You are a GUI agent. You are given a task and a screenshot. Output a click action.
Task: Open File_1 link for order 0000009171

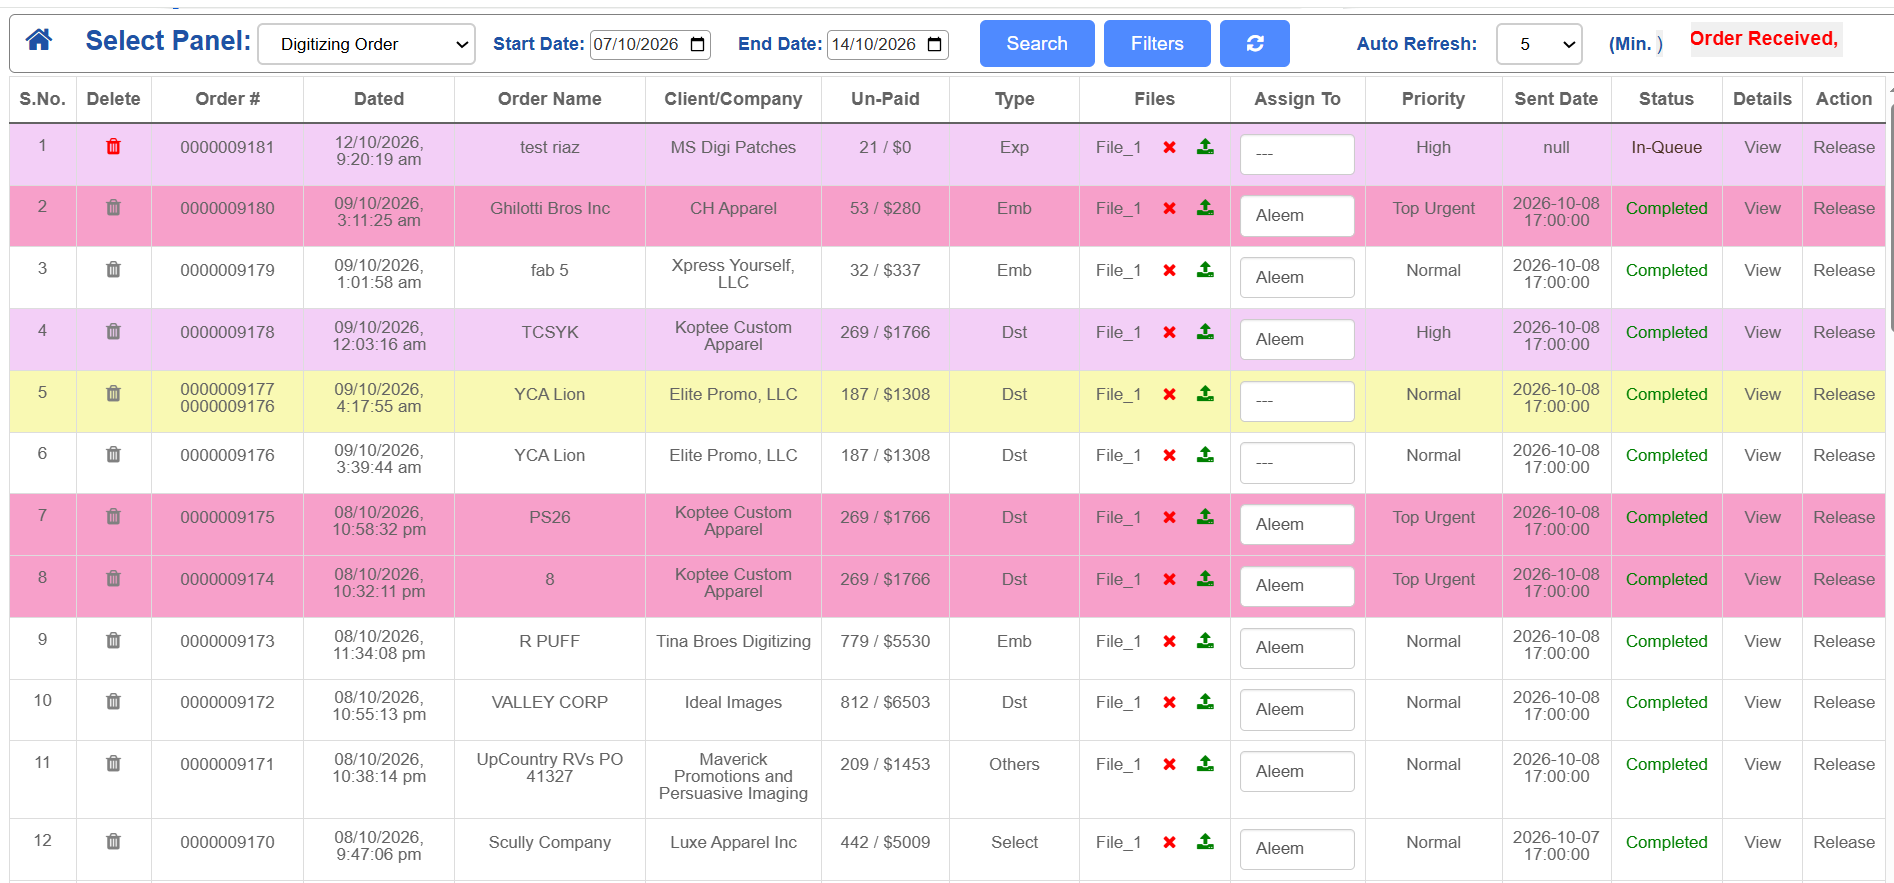[1118, 764]
